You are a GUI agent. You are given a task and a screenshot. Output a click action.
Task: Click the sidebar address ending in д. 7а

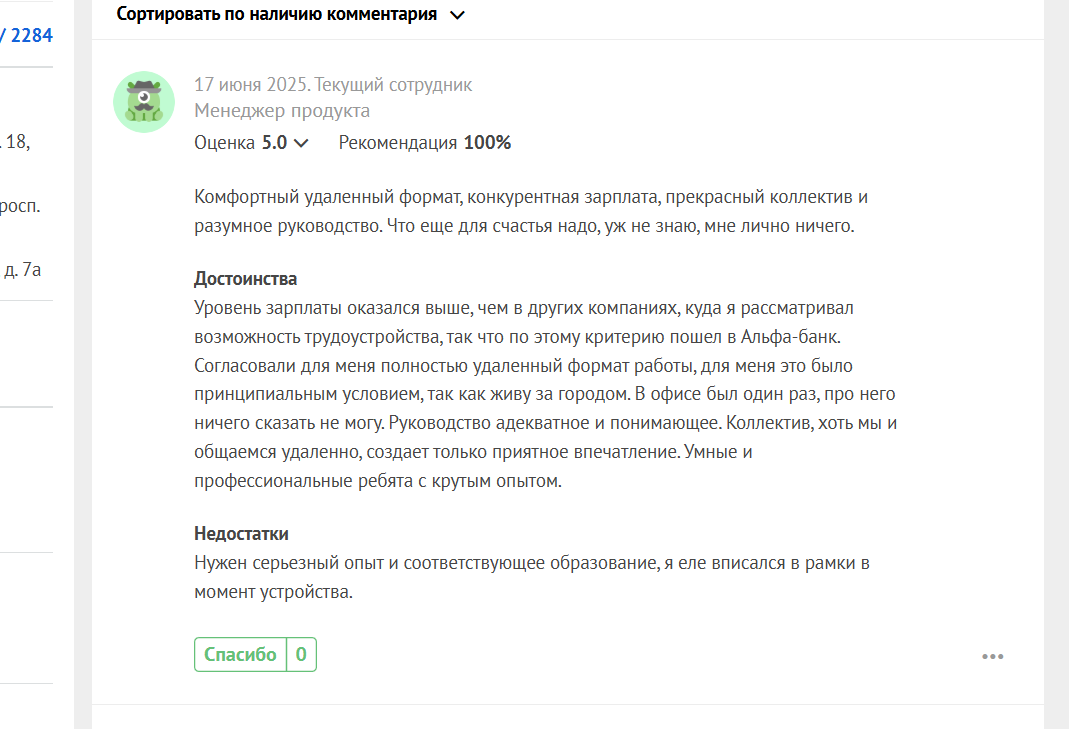[x=20, y=269]
